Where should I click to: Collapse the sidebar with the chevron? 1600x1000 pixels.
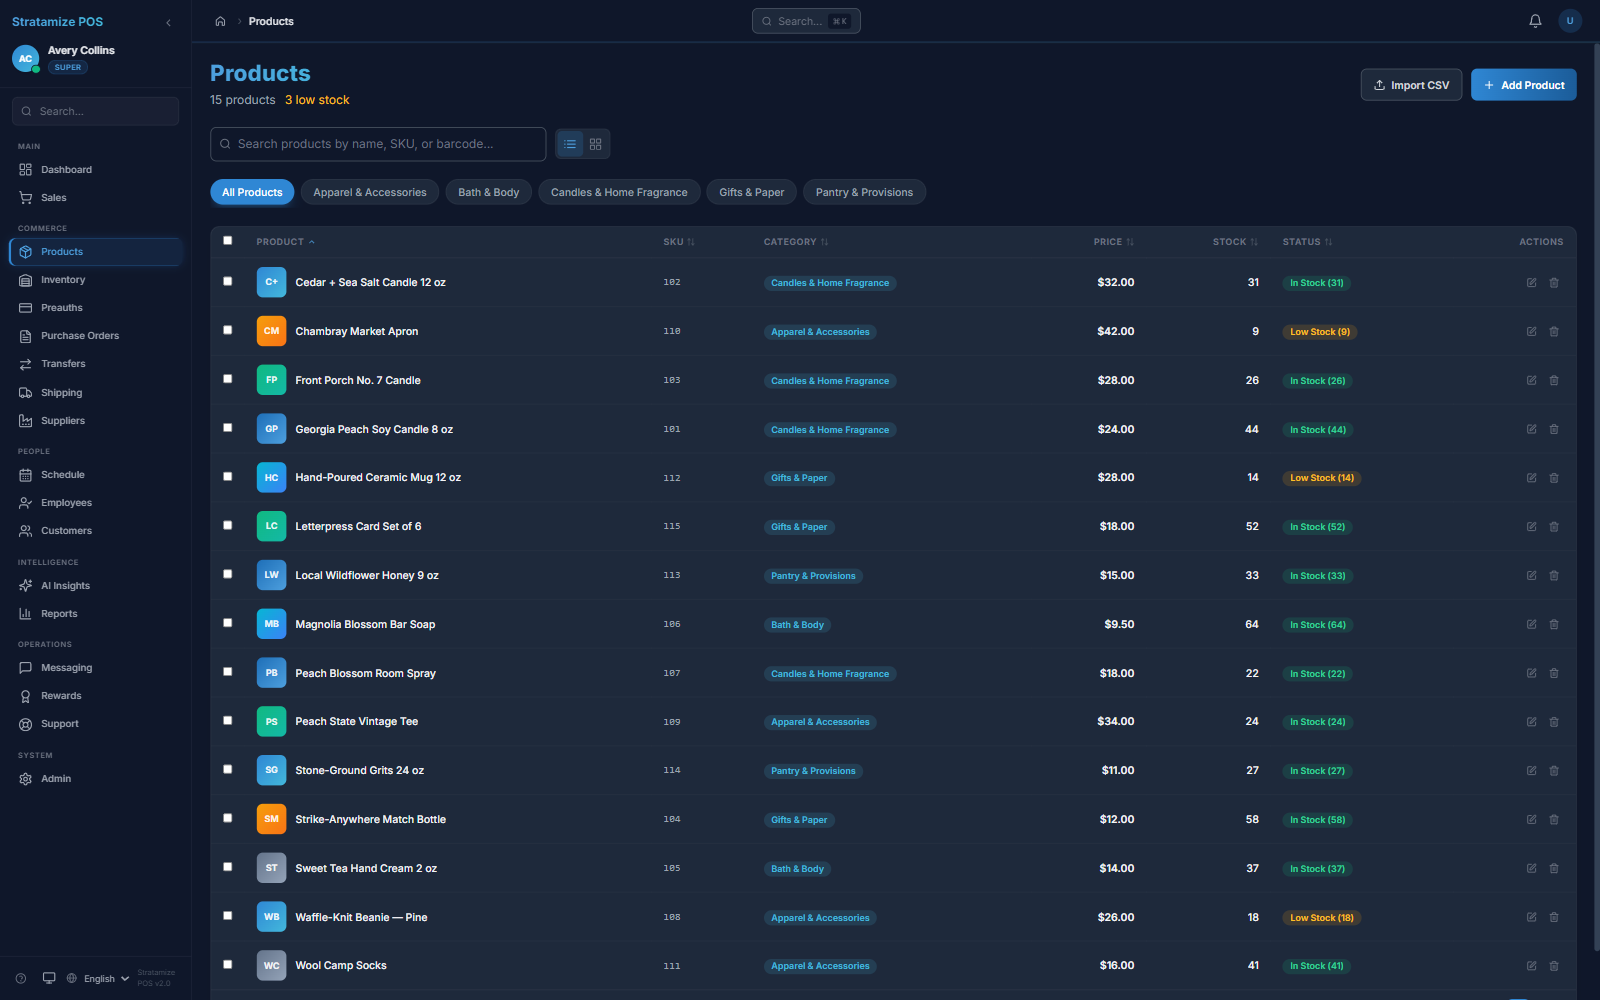pyautogui.click(x=168, y=22)
